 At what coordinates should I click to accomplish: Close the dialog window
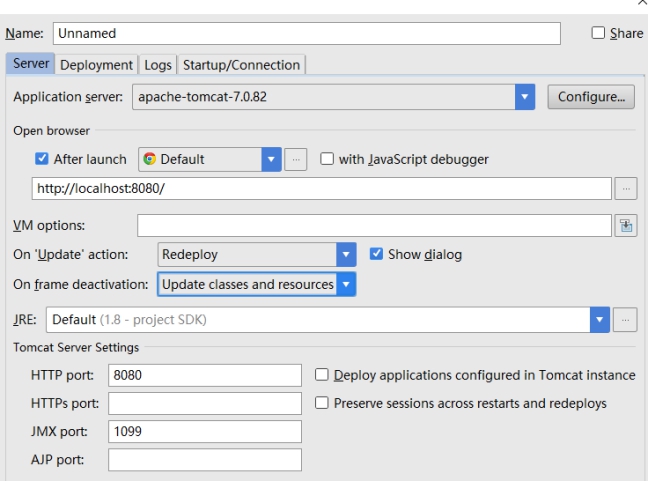640,5
